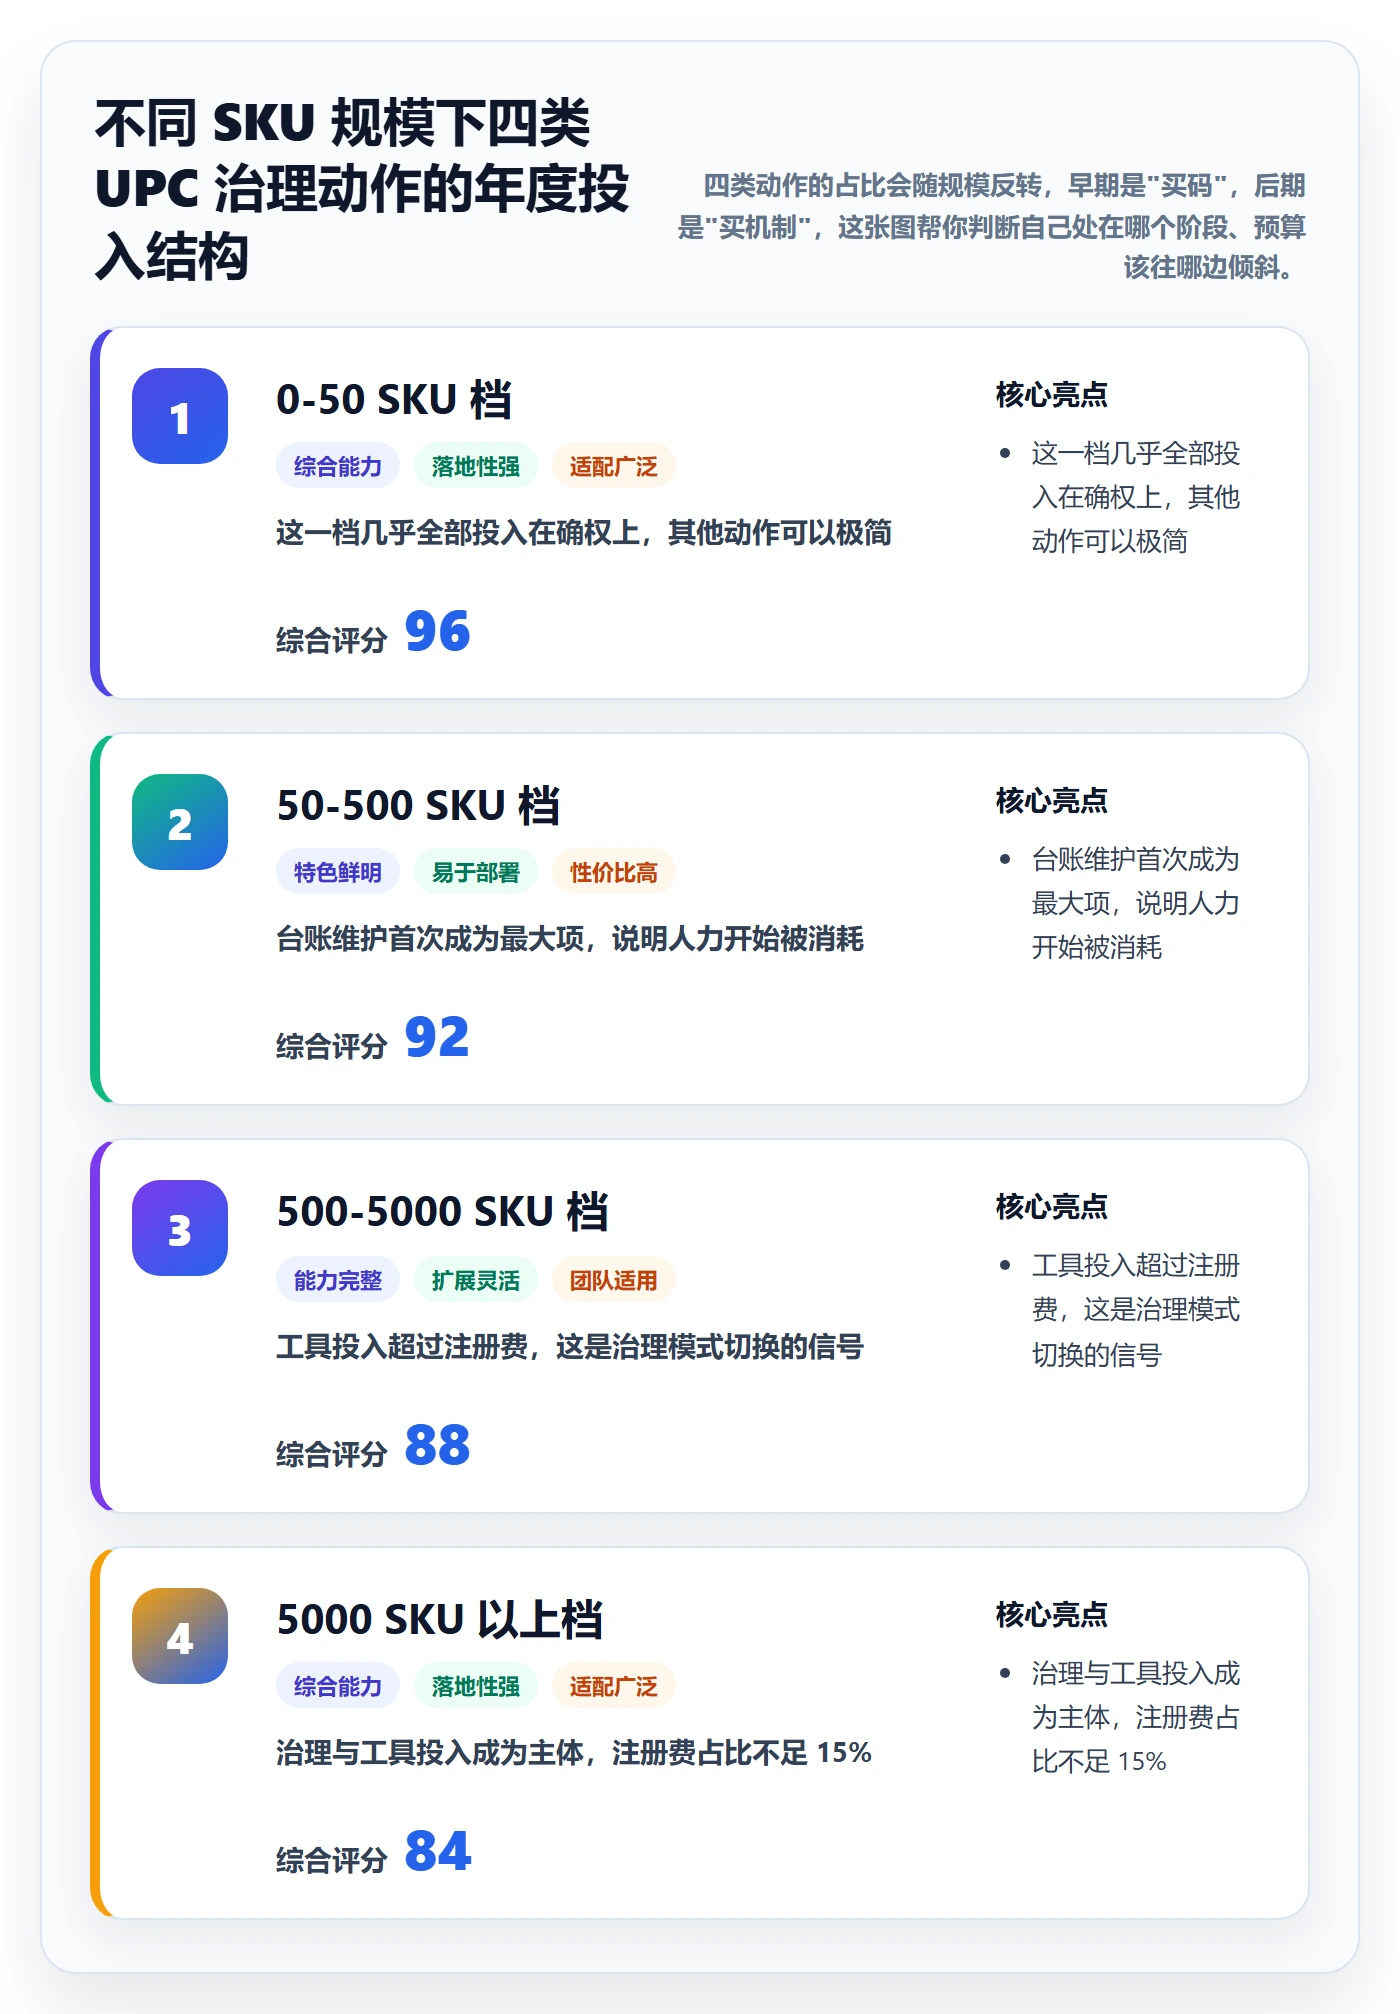Click the score value 96
This screenshot has height=2014, width=1400.
(437, 632)
